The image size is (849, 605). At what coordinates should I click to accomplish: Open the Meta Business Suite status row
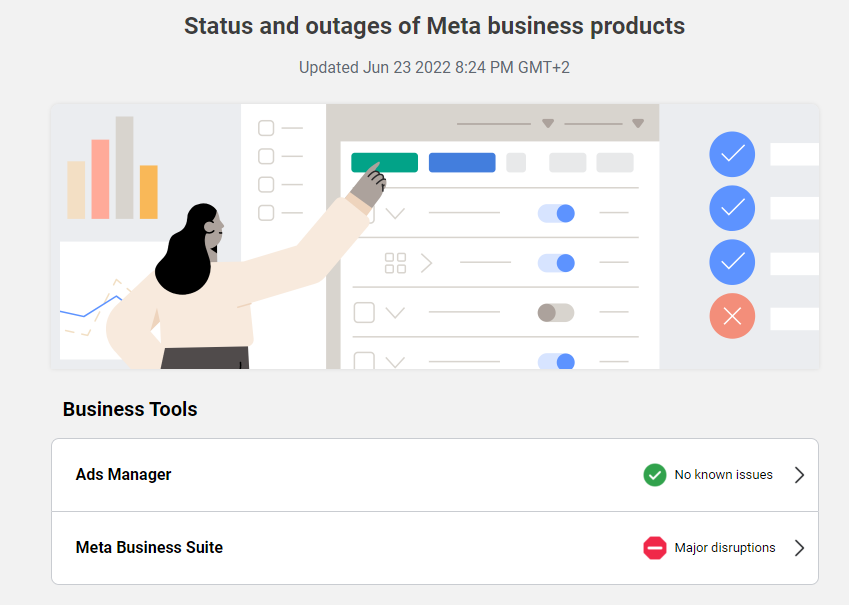tap(435, 548)
